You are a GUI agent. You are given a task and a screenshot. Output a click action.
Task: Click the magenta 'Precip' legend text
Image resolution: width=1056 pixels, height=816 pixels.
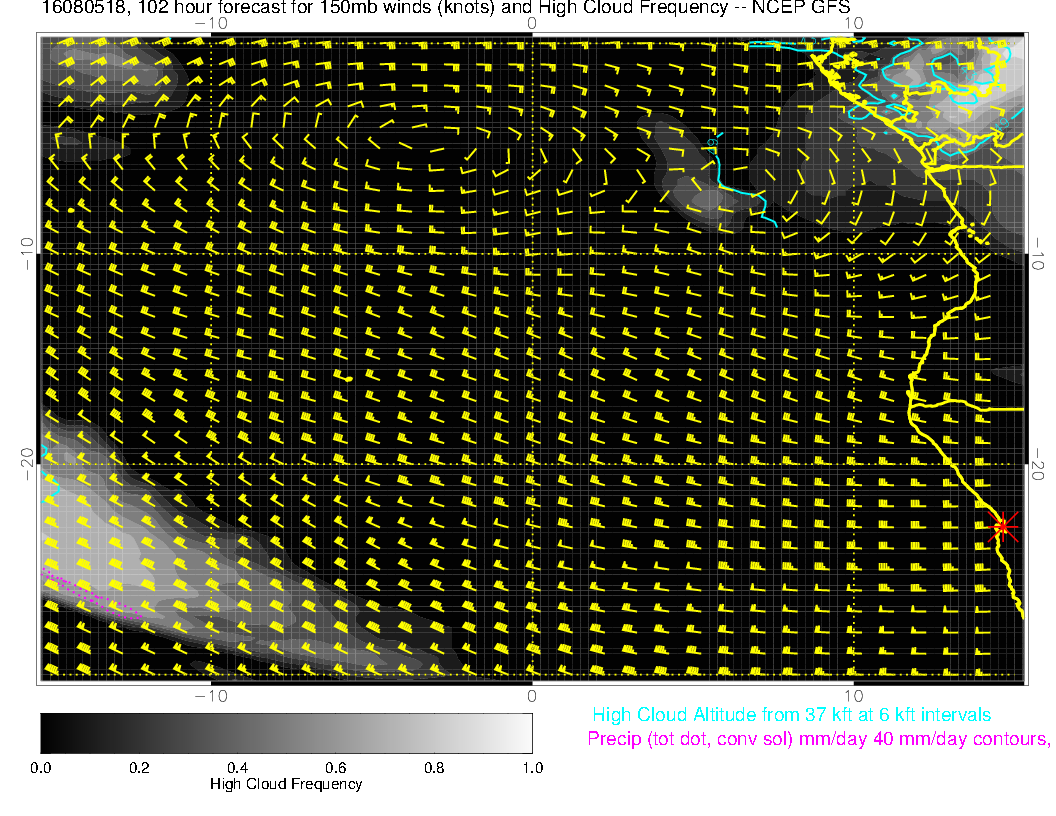(818, 740)
